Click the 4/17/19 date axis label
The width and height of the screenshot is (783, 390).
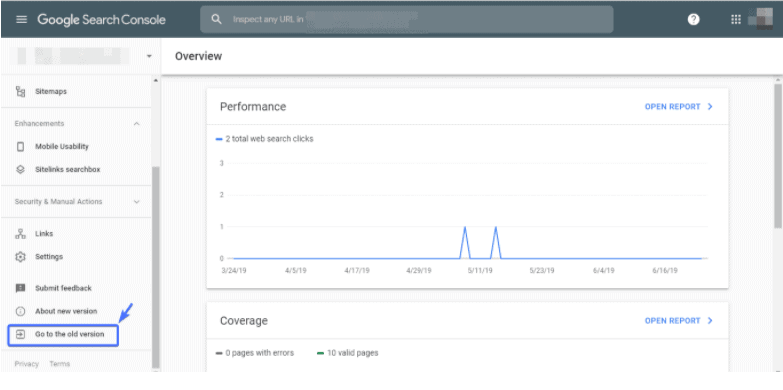point(357,271)
